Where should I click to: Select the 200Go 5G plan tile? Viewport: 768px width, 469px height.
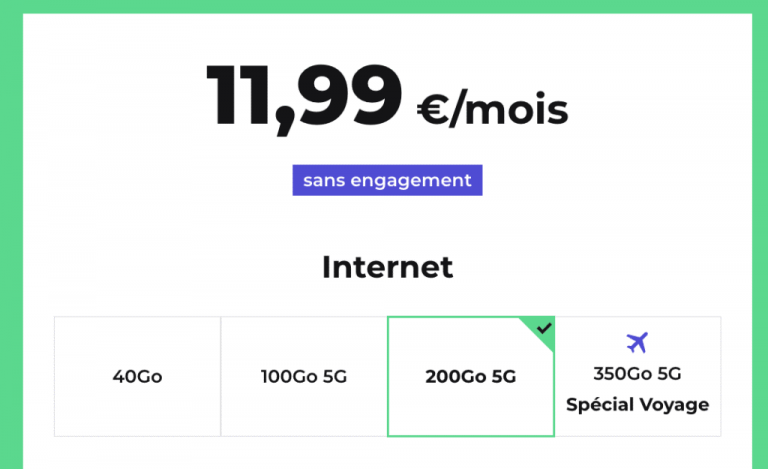[x=471, y=376]
